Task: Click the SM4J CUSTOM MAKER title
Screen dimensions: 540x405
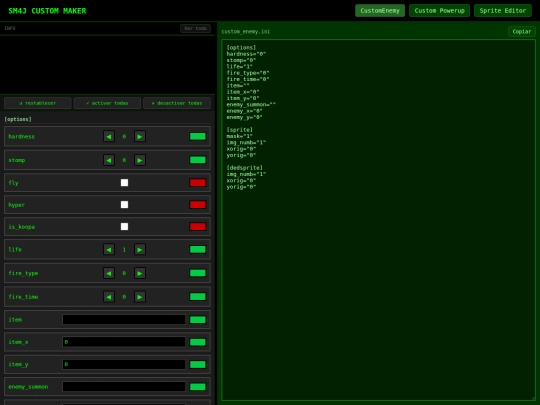Action: point(47,11)
